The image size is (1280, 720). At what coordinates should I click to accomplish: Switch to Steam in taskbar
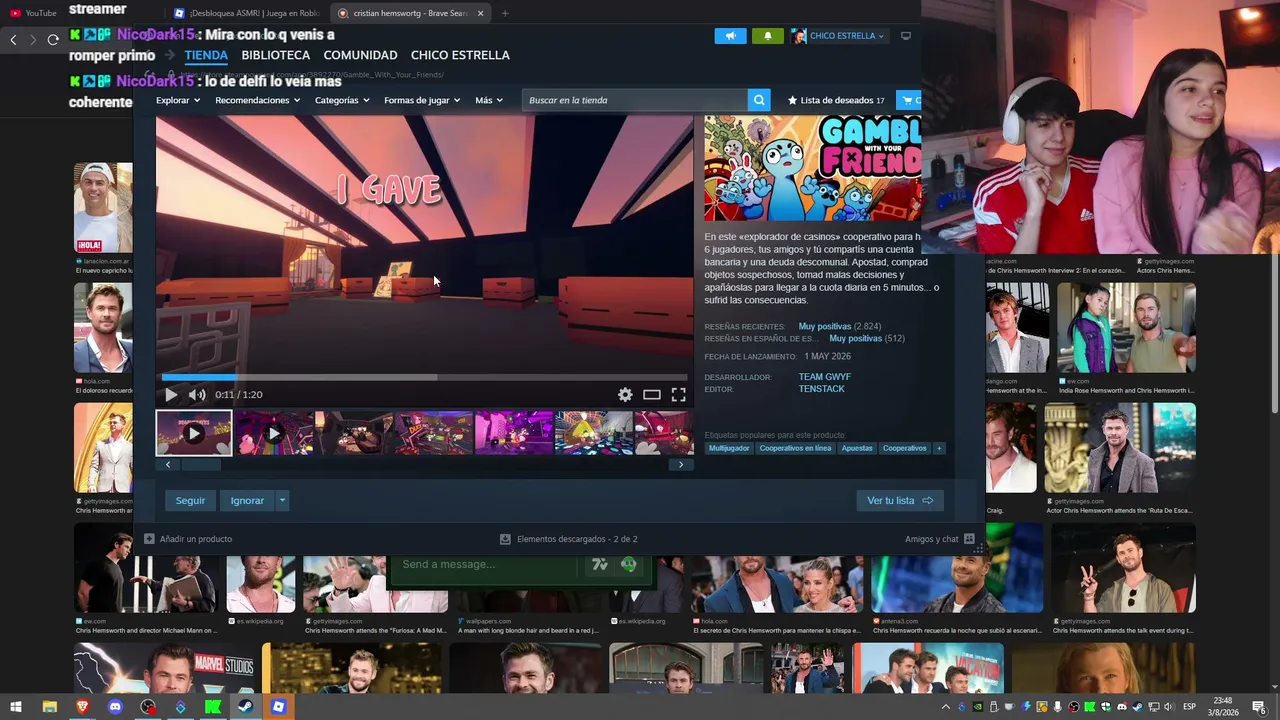tap(245, 707)
